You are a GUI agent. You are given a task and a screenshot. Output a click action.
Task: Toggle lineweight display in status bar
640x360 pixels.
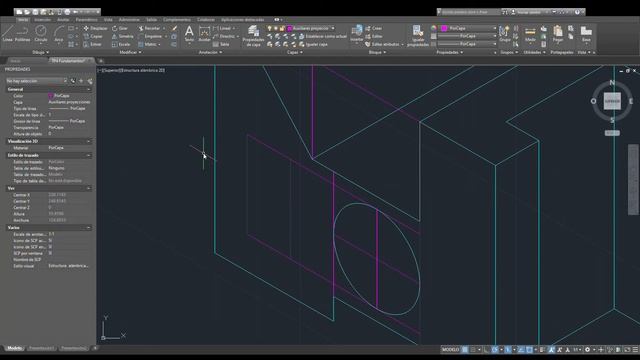click(542, 350)
